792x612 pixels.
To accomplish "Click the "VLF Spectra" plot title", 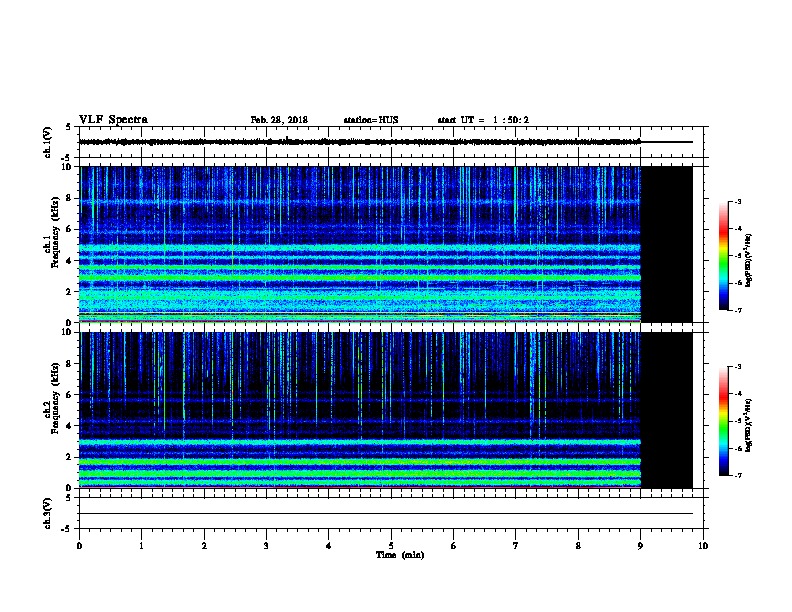I will (x=113, y=120).
